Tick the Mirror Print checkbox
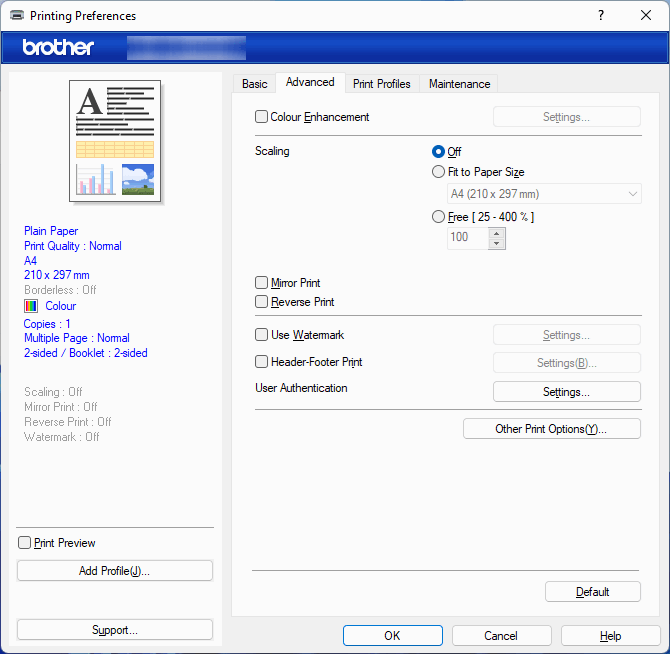 coord(262,283)
